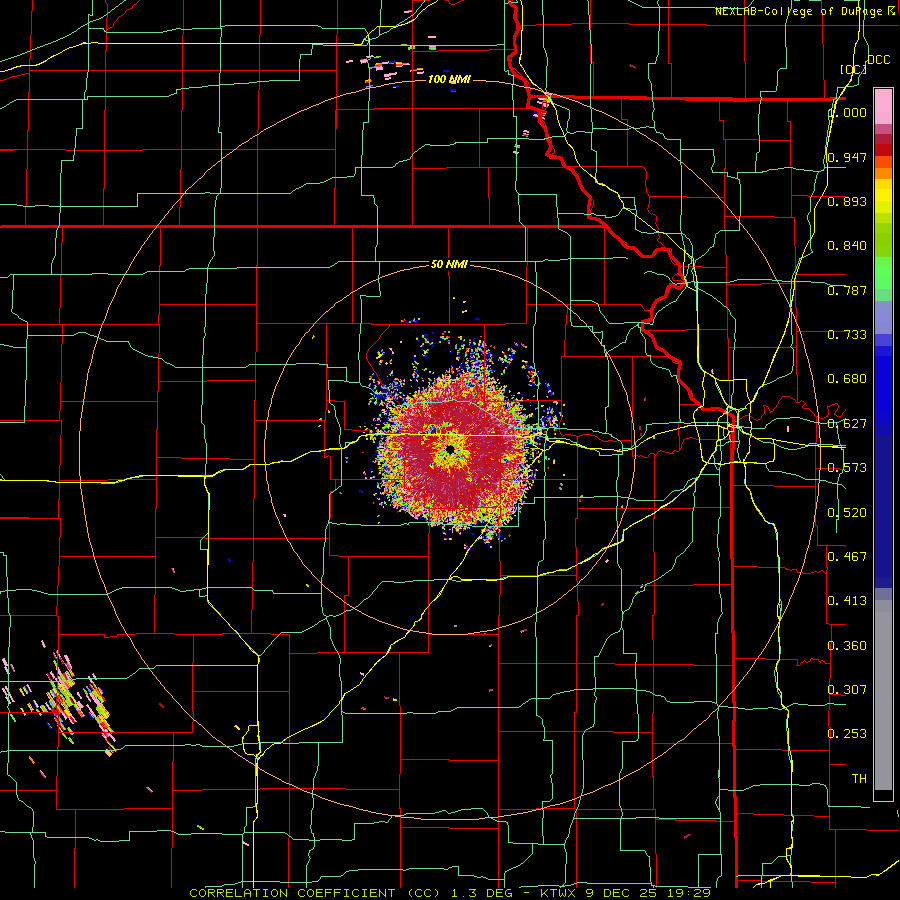Click the 0.787 scale value
The image size is (900, 900).
tap(847, 290)
